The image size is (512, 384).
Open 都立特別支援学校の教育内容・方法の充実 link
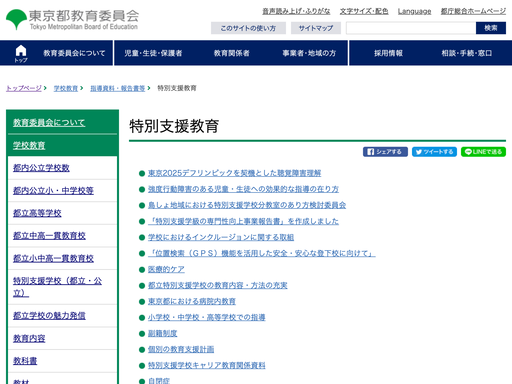218,285
